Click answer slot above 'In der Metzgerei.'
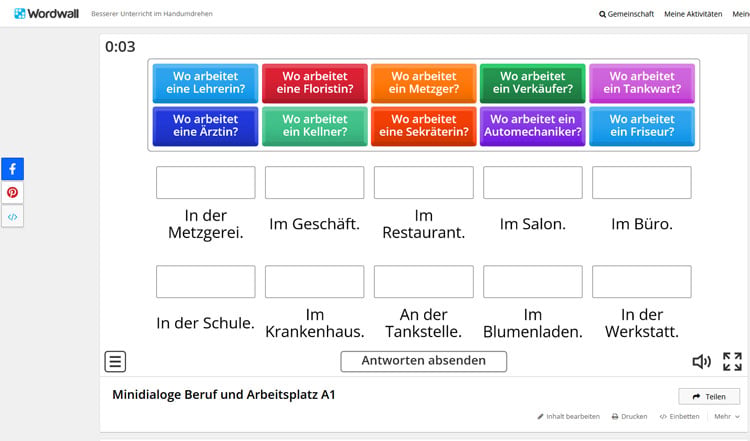 [206, 182]
